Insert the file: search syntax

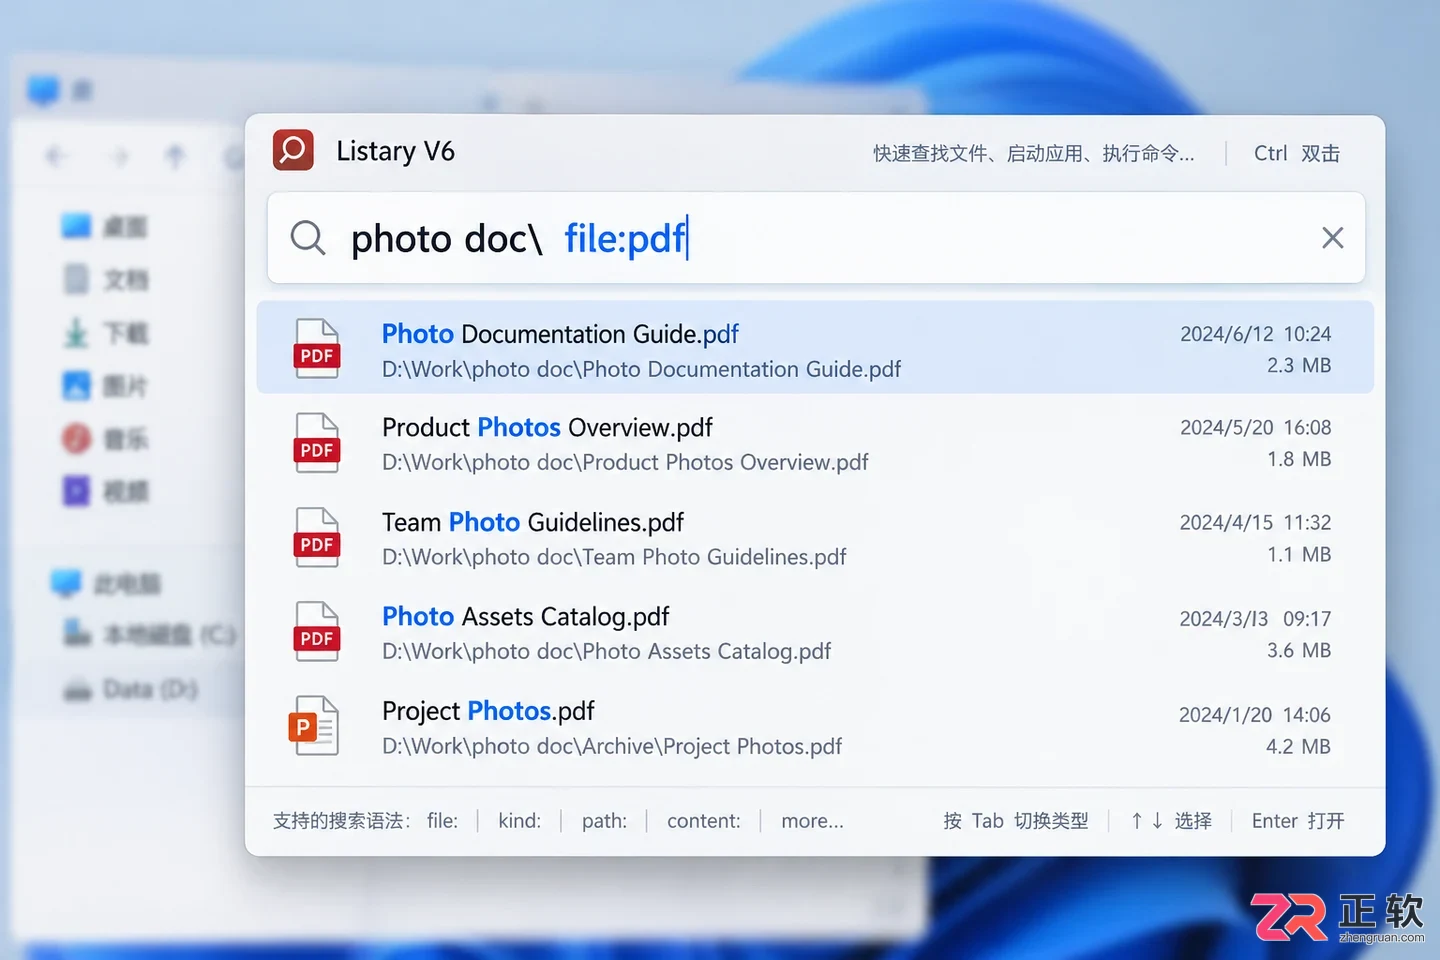coord(442,821)
